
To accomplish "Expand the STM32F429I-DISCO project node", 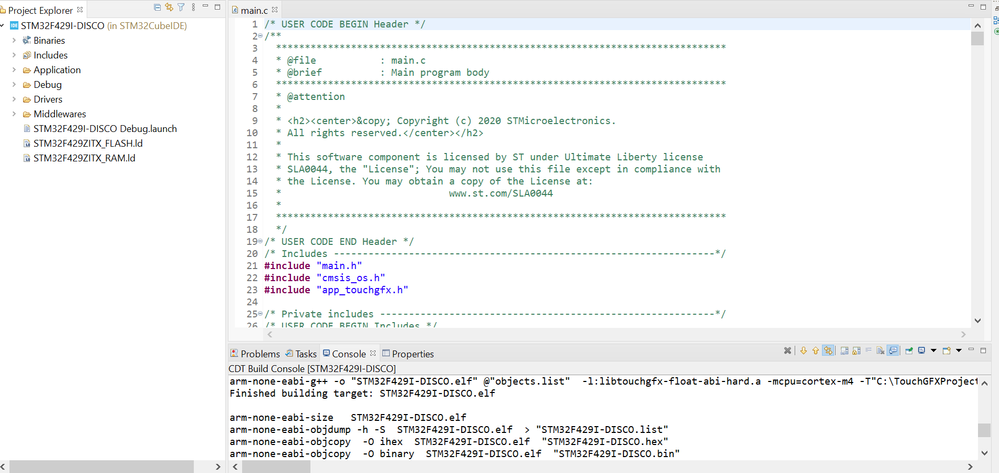I will [4, 25].
